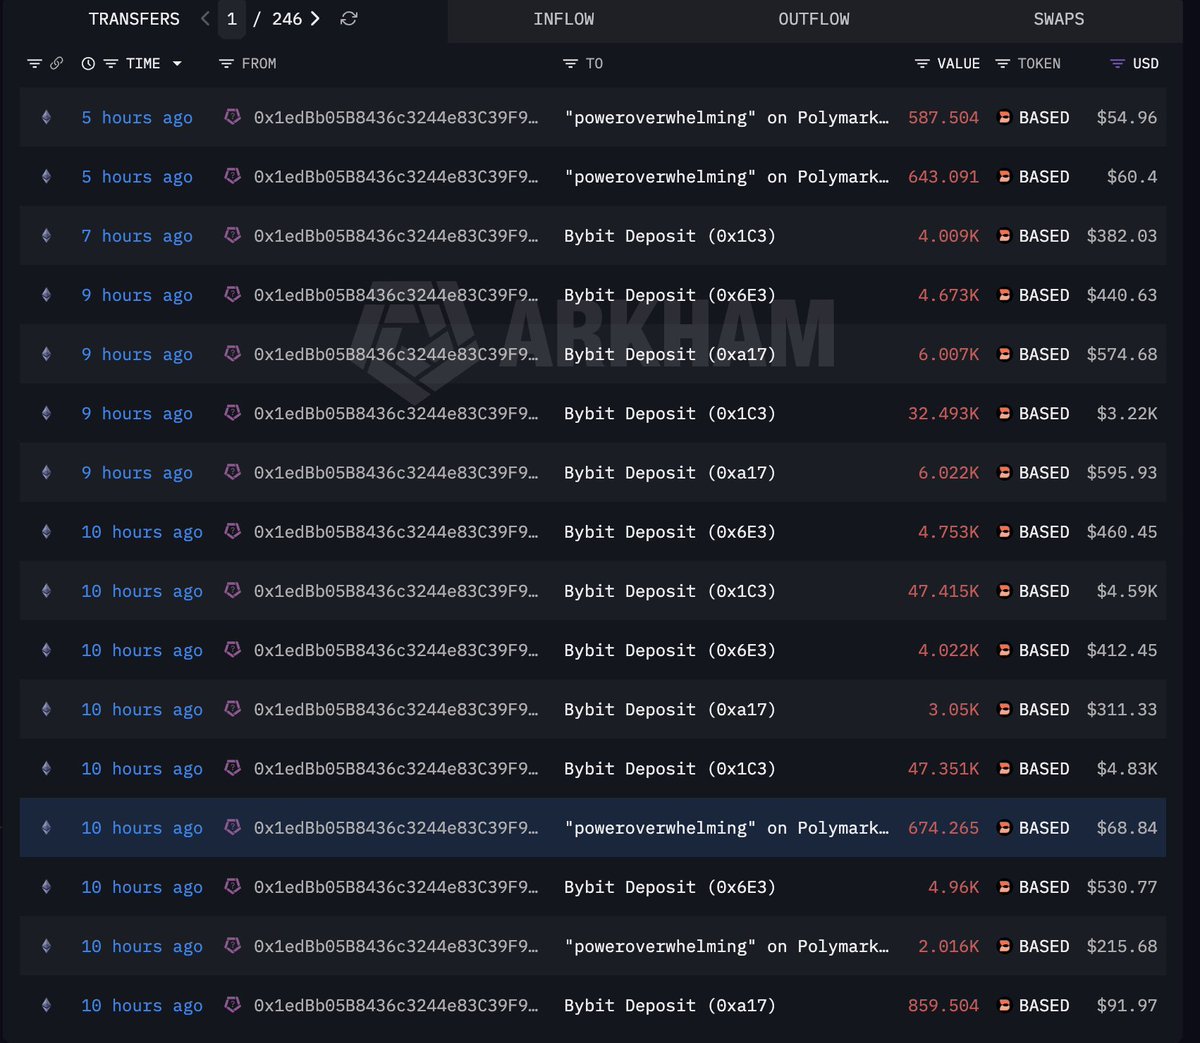Click the Ethereum icon in the $595.93 row

[46, 472]
